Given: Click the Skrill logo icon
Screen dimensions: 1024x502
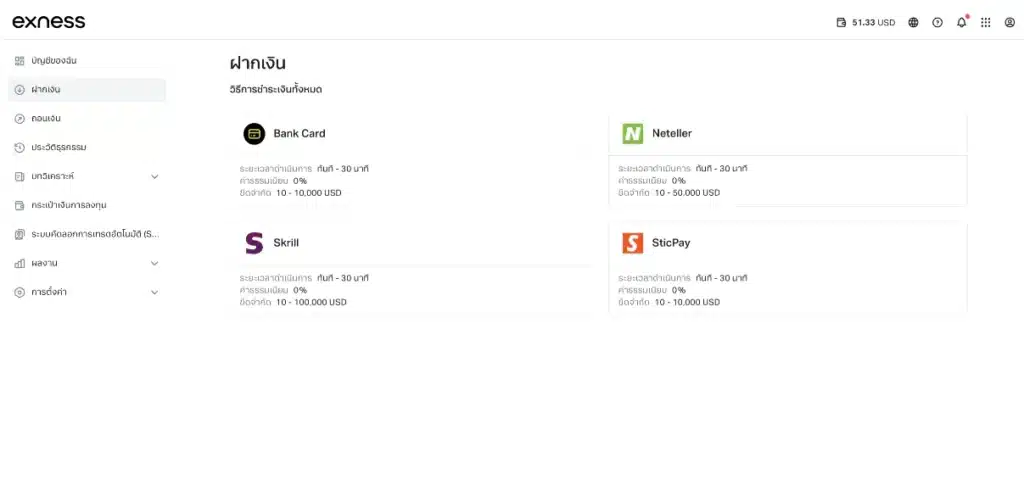Looking at the screenshot, I should 254,242.
